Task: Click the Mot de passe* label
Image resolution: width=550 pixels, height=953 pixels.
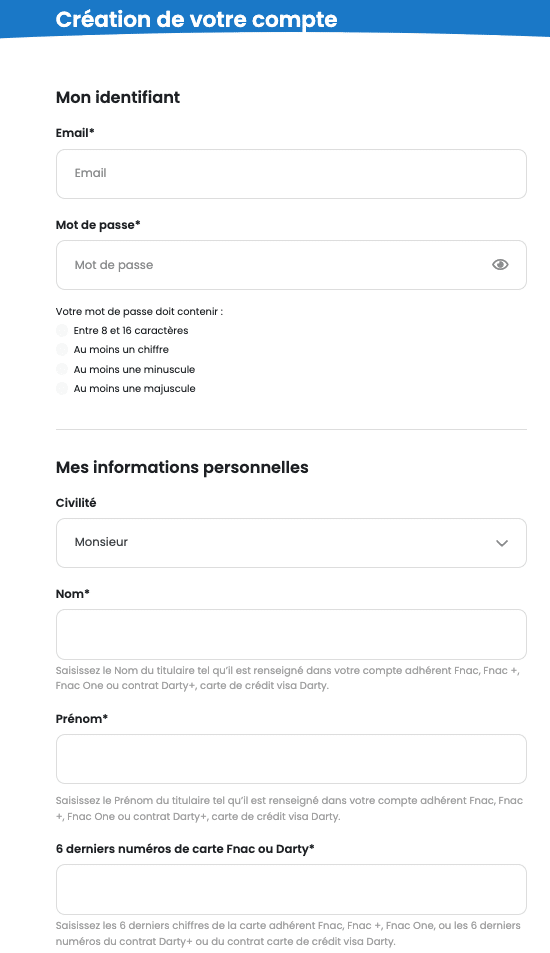Action: tap(98, 225)
